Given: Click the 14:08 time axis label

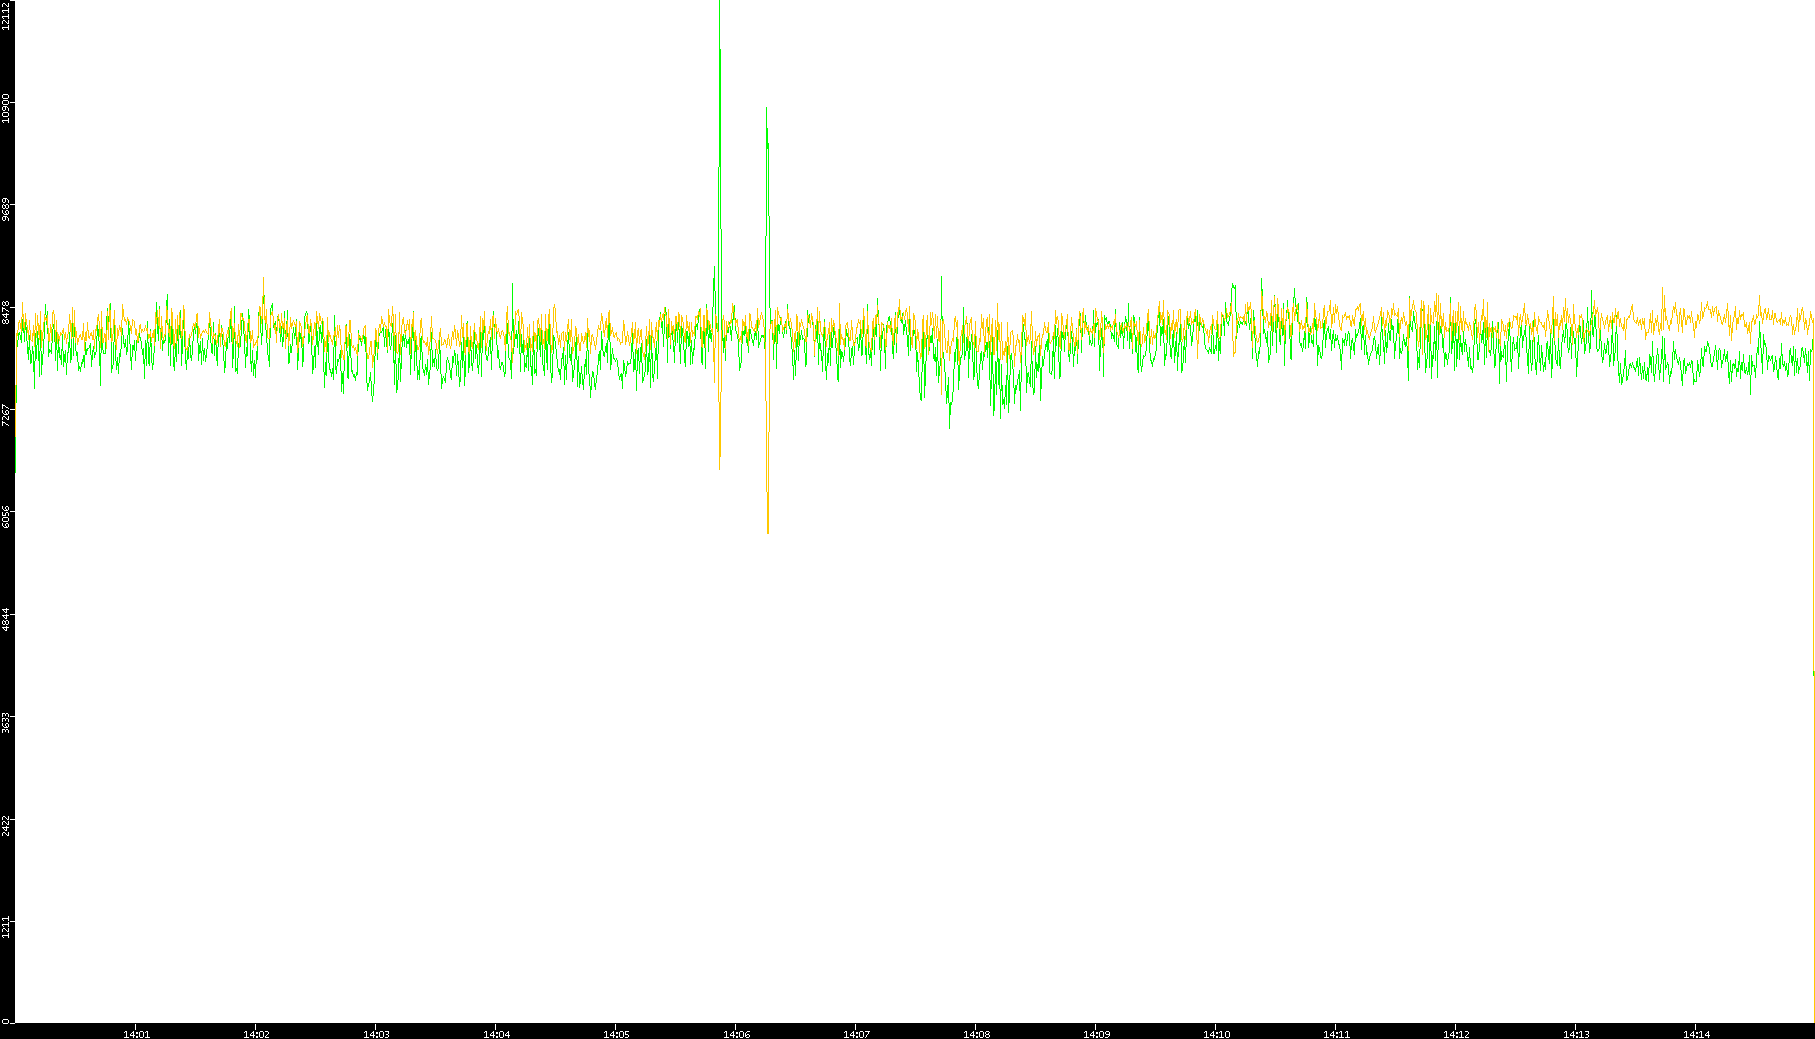Looking at the screenshot, I should coord(976,1034).
